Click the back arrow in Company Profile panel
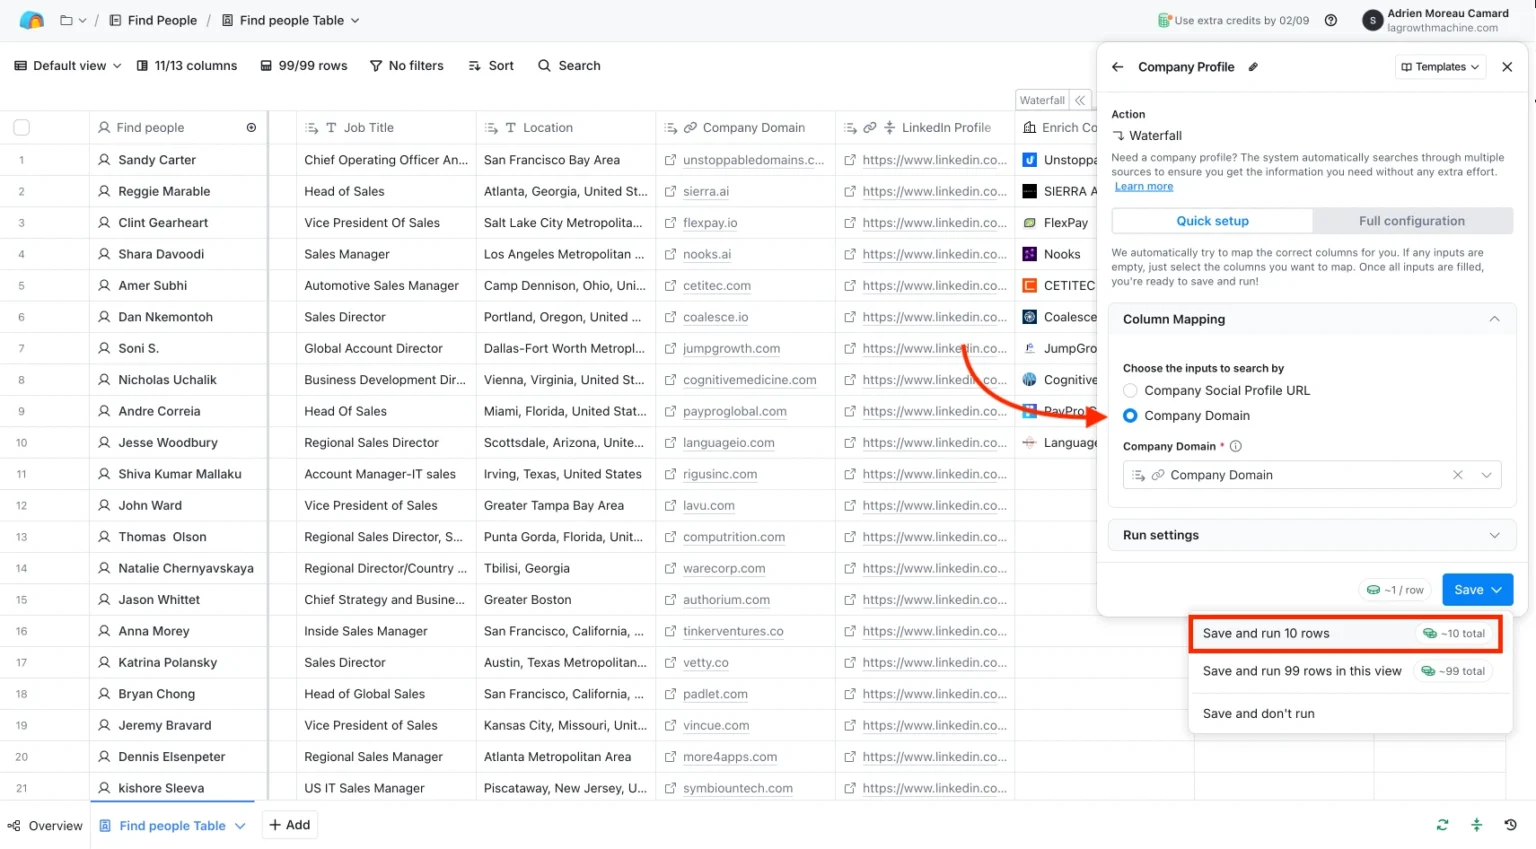 [x=1117, y=67]
